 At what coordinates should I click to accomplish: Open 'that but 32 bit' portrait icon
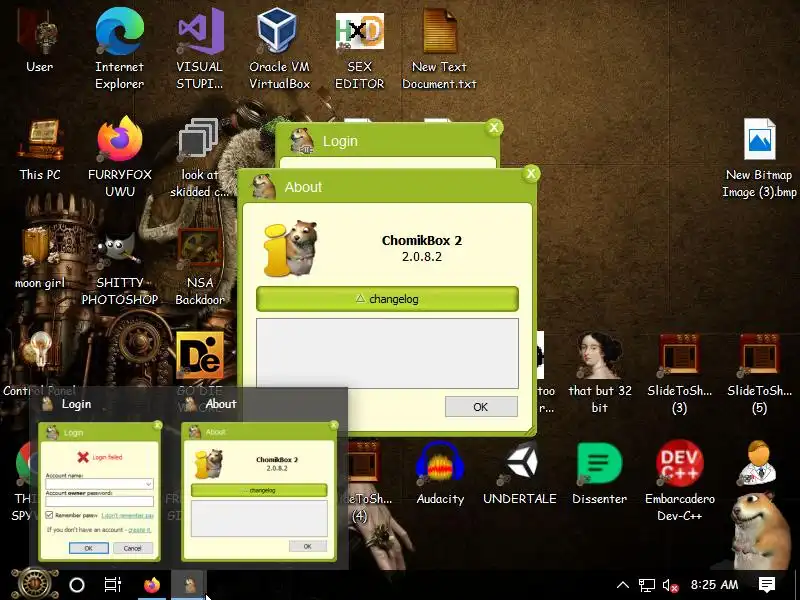pos(600,374)
